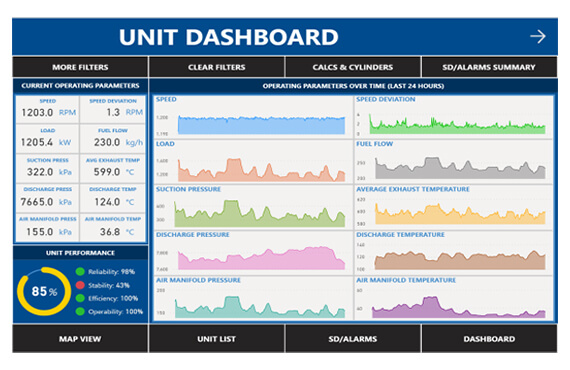The image size is (570, 370).
Task: Select AIR MANIFOLD PRESS 155.0 kPa card
Action: pos(48,228)
